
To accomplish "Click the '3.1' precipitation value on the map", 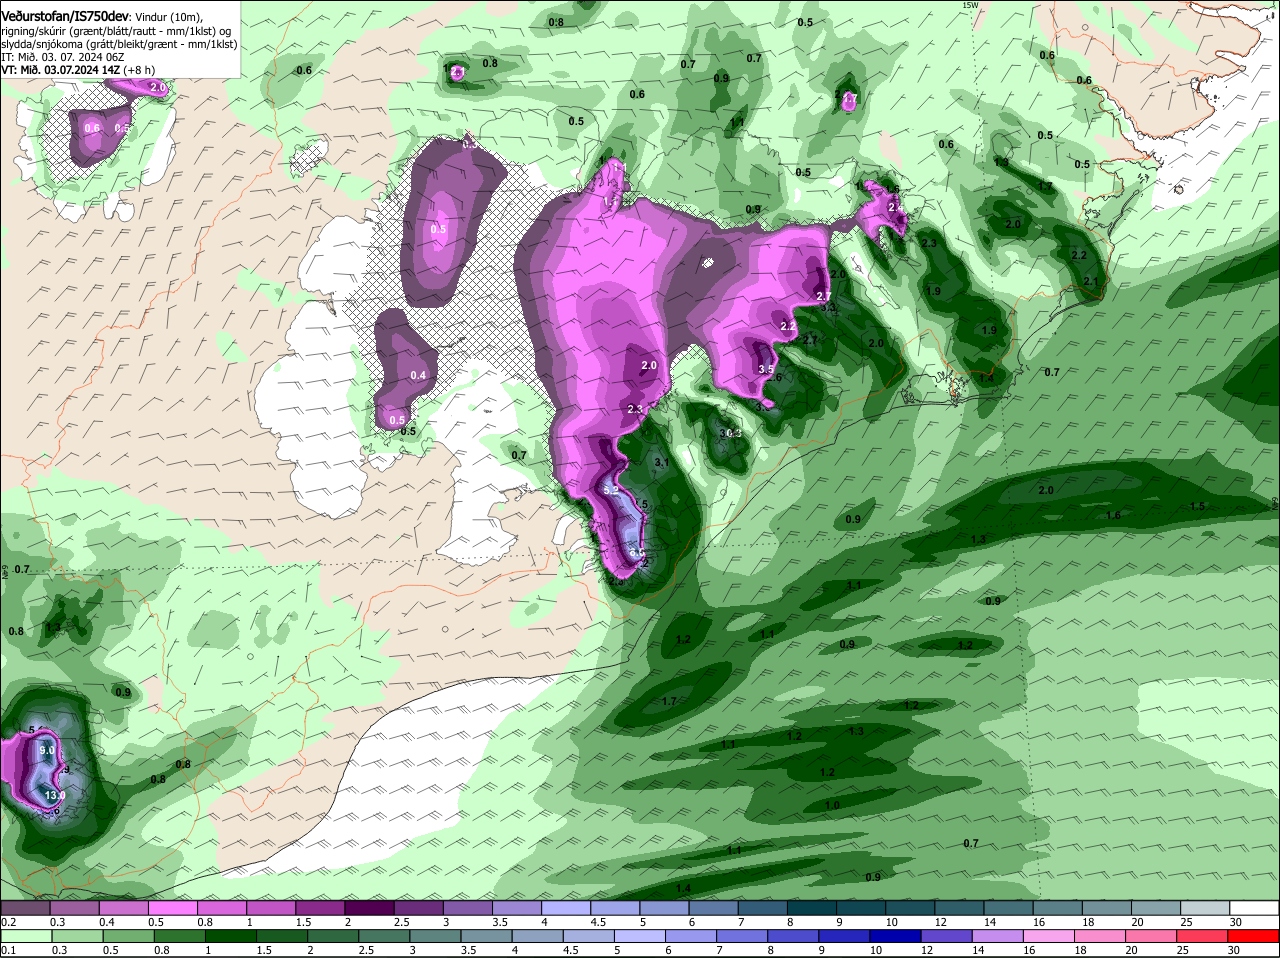I will 661,463.
